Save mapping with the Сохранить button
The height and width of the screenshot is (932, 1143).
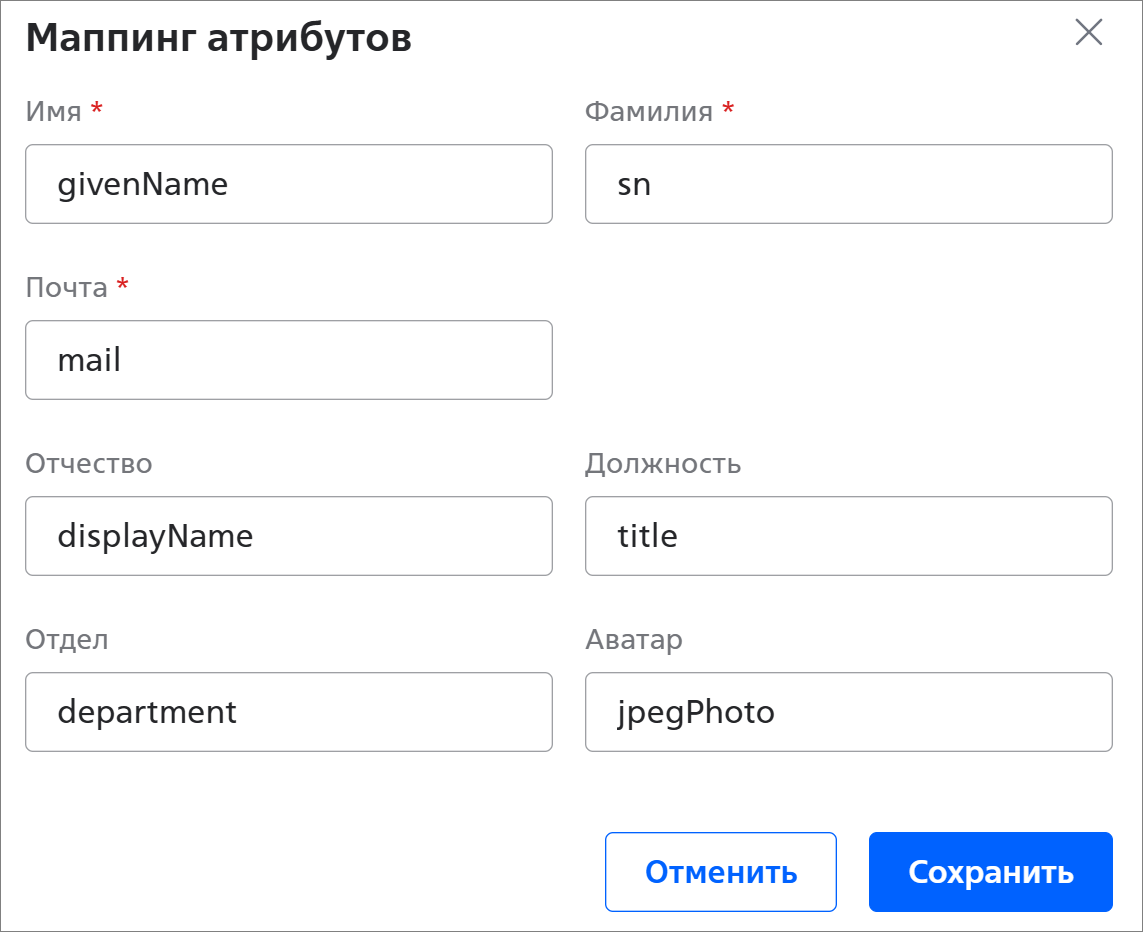point(991,872)
